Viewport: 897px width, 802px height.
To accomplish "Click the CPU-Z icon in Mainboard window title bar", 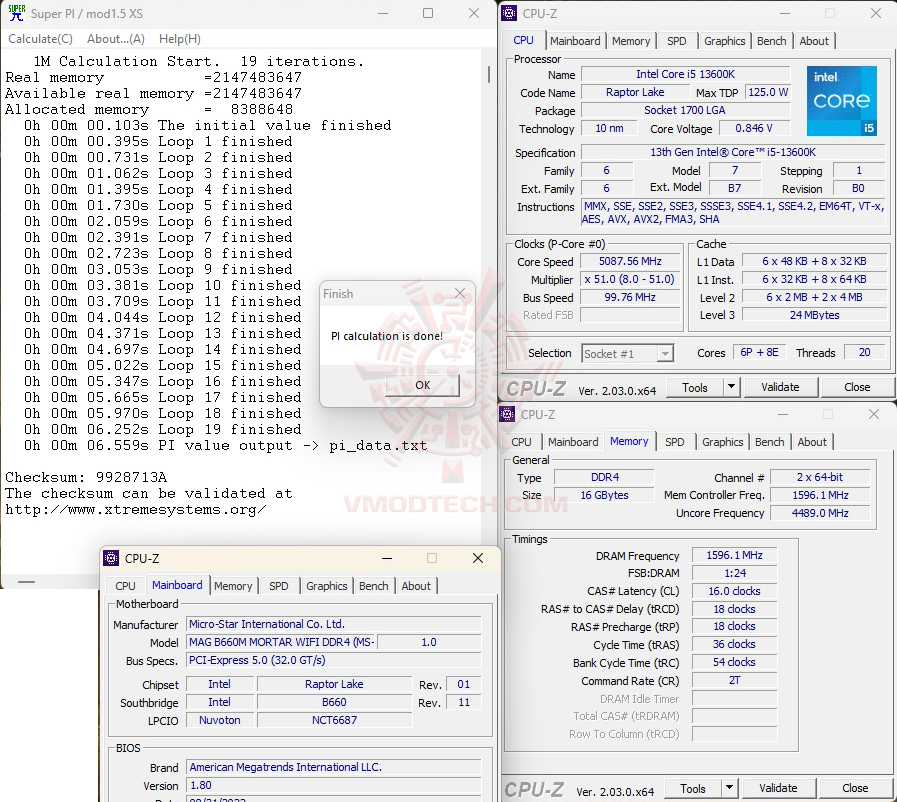I will pos(111,558).
